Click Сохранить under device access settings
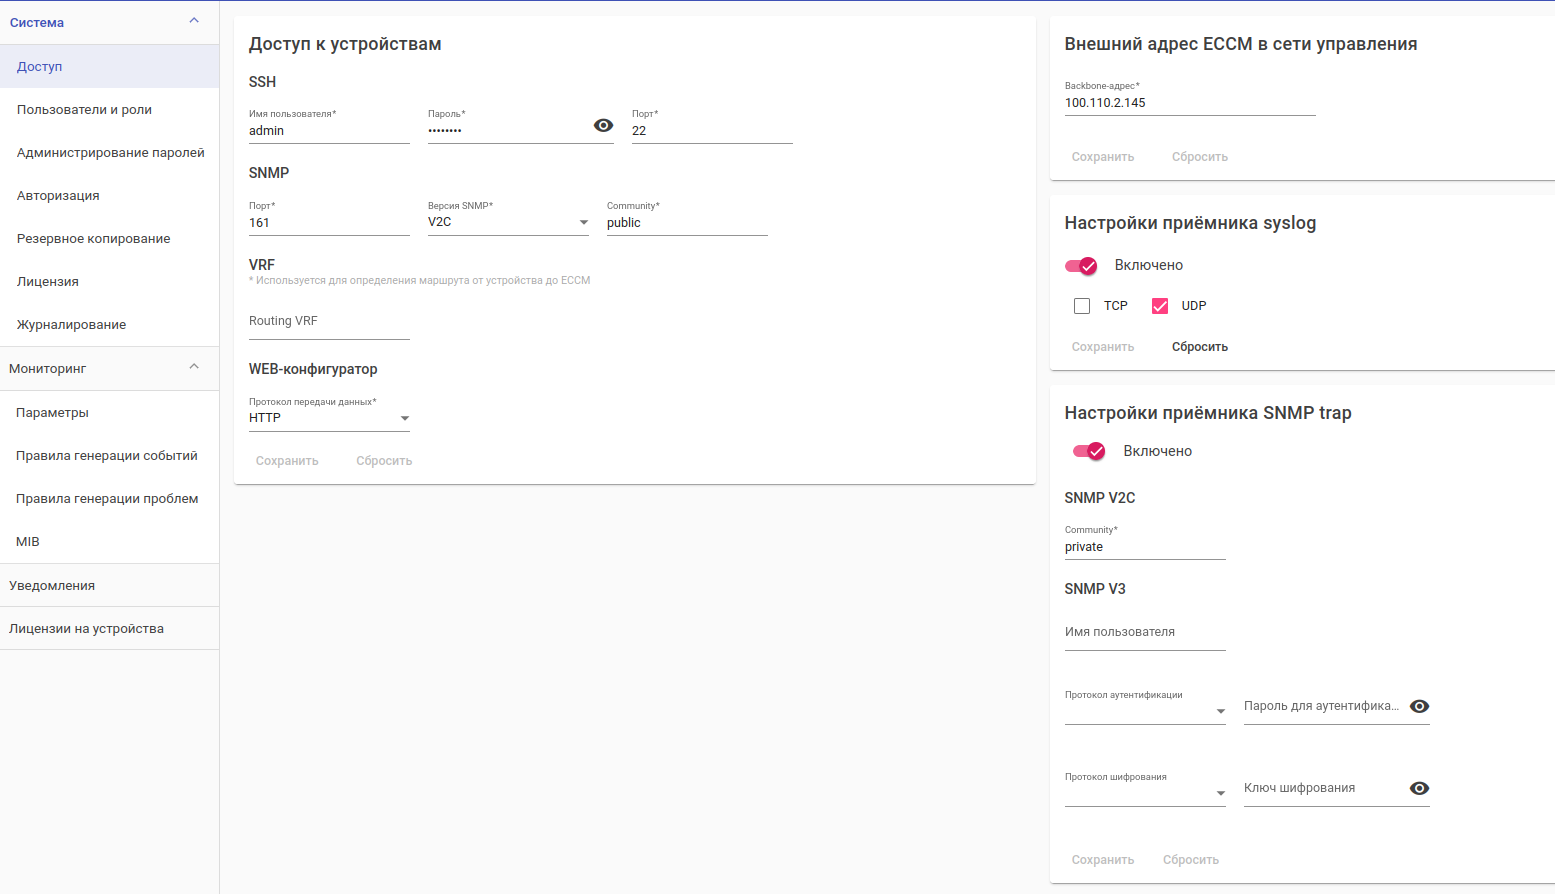Screen dimensions: 1555x894 [287, 461]
